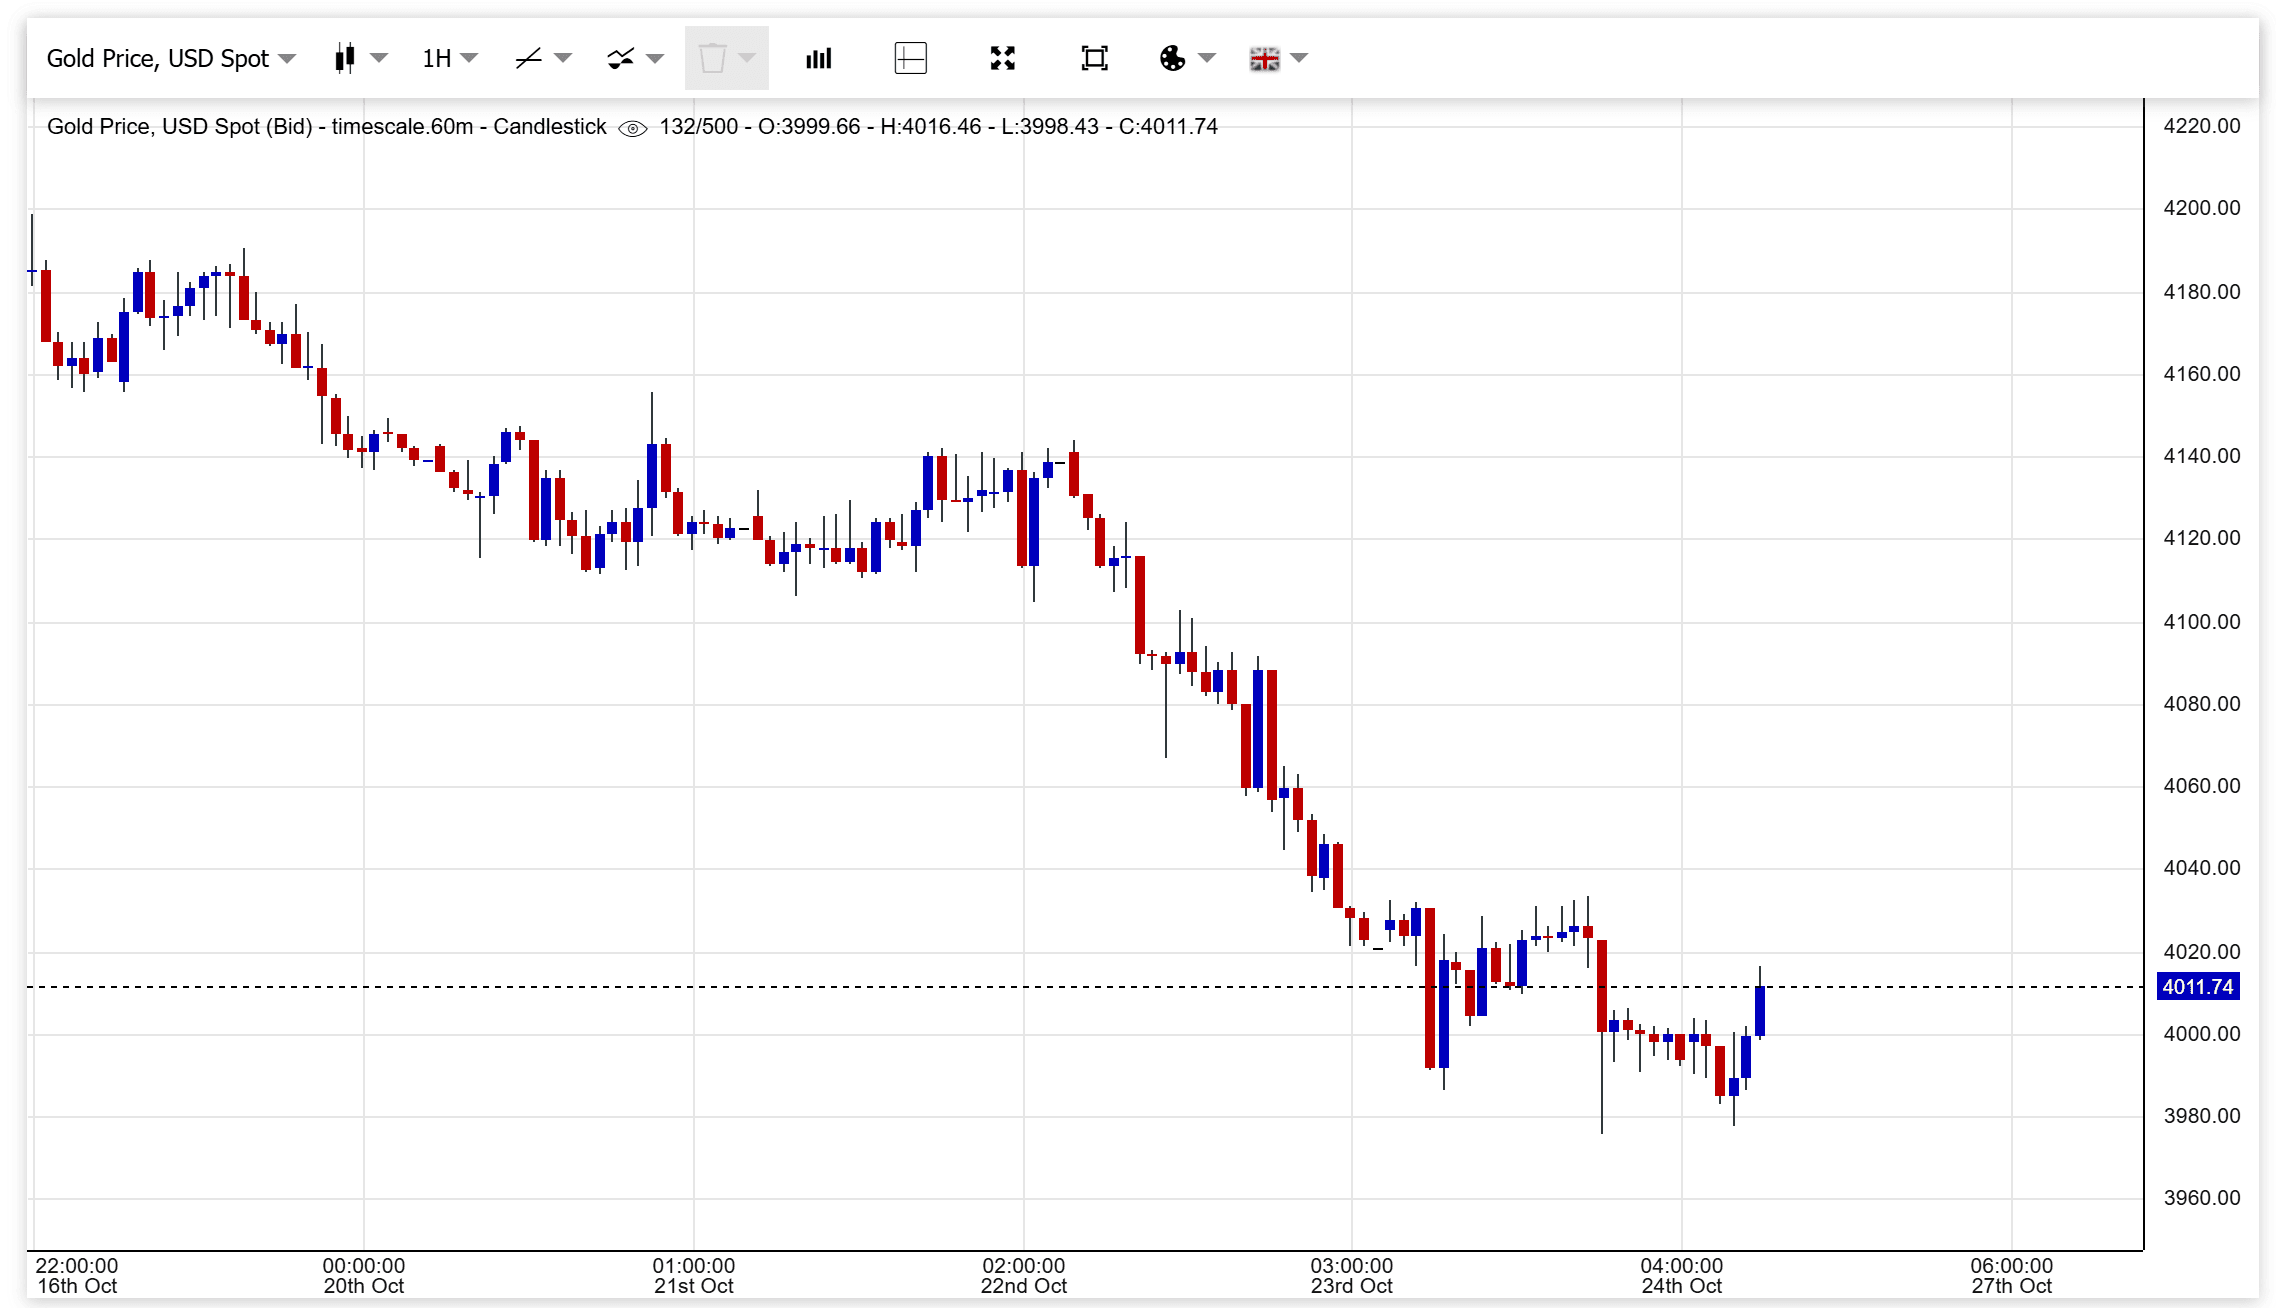Click the '20th Oct' time axis label
2276x1308 pixels.
(x=364, y=1287)
